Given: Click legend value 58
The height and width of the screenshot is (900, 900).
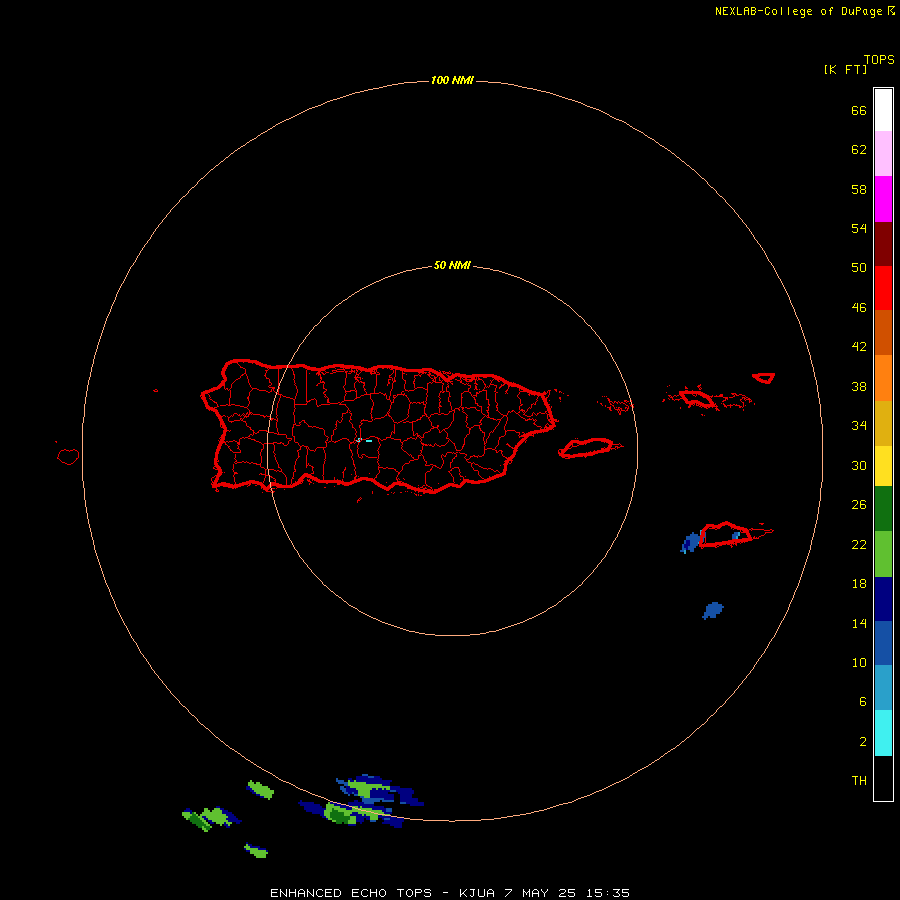Looking at the screenshot, I should click(x=859, y=189).
